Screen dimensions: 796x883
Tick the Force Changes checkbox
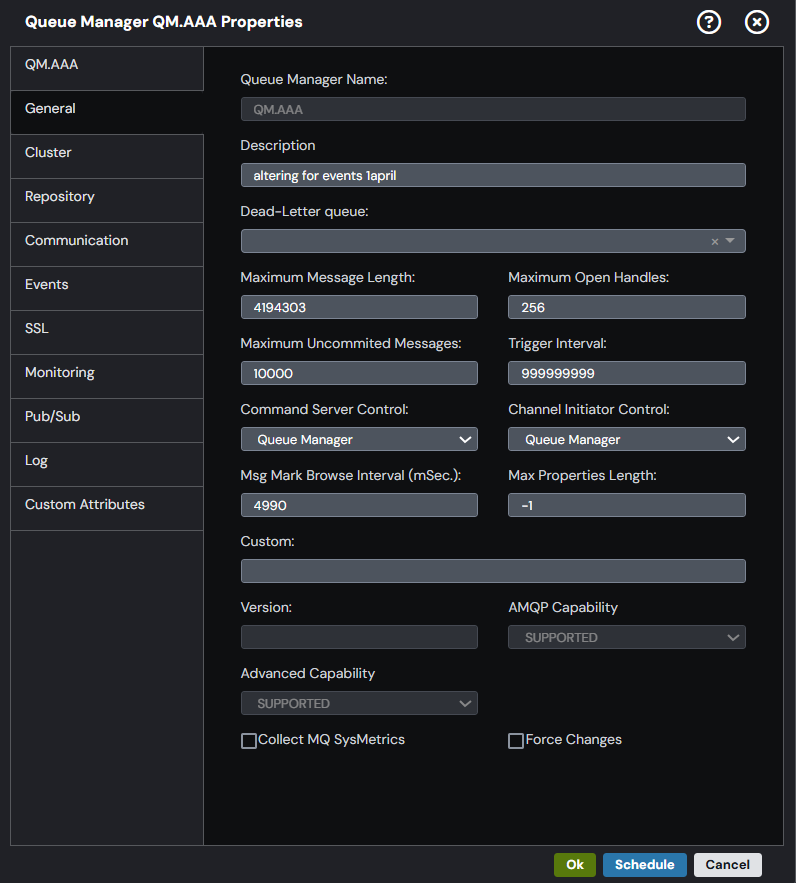tap(516, 741)
